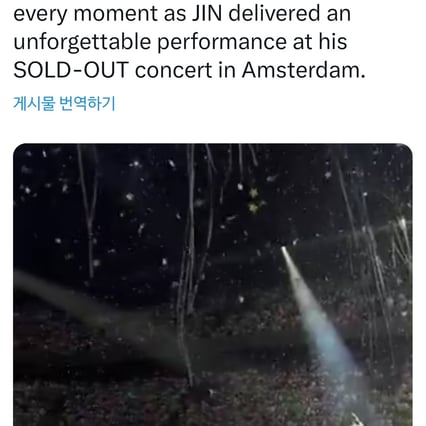Screen dimensions: 426x426
Task: Select the word JIN in the post
Action: coord(207,14)
